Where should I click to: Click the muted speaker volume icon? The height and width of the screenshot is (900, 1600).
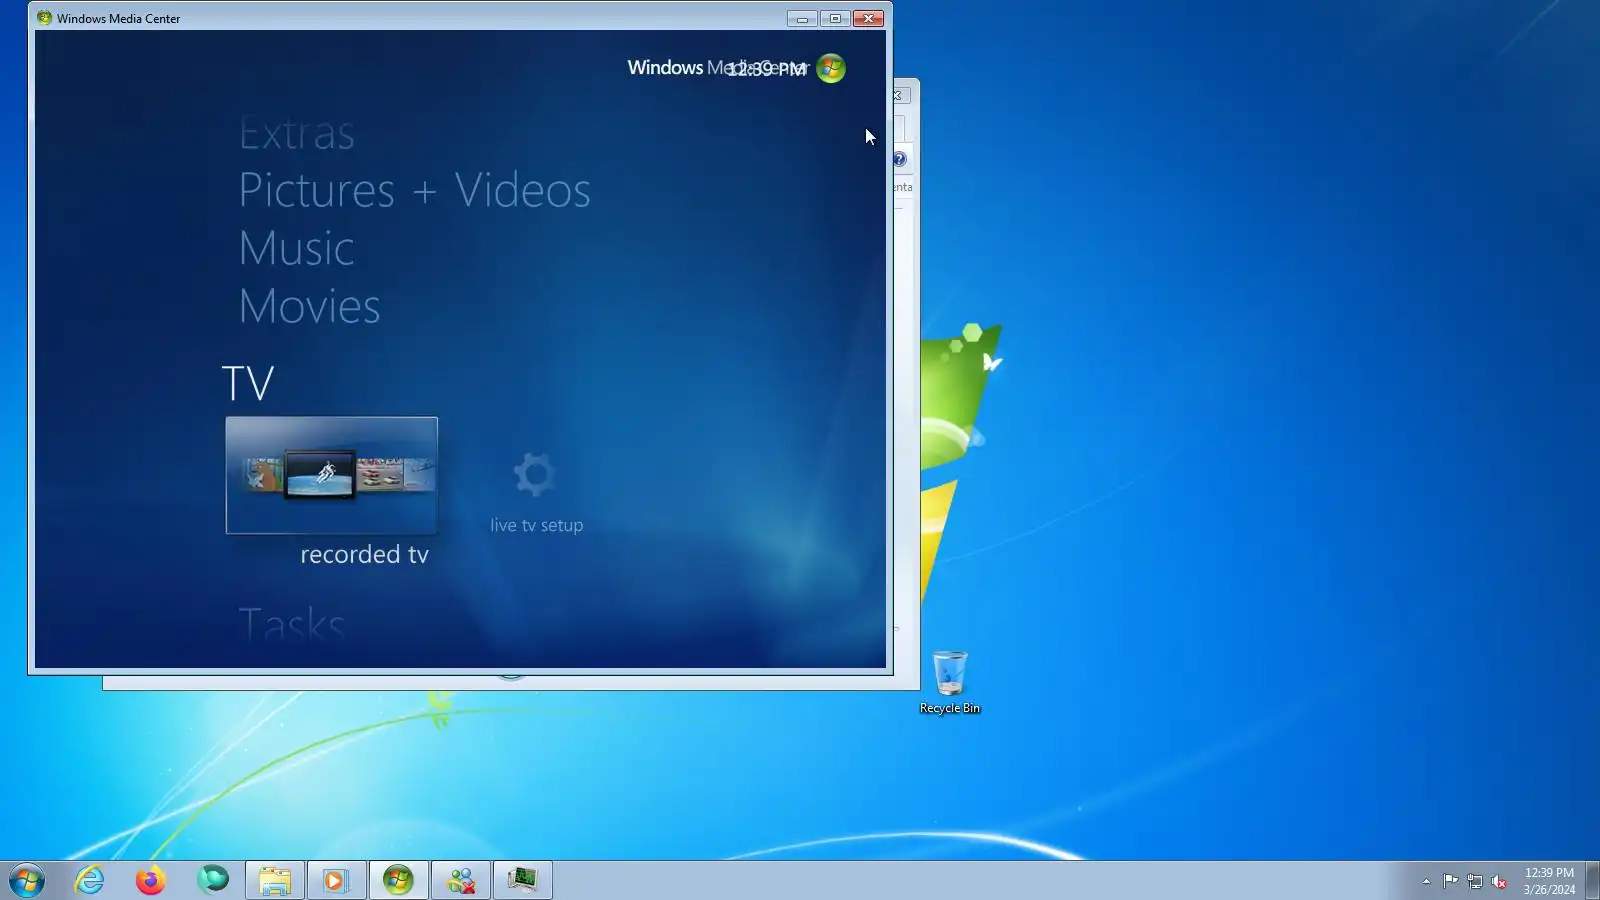tap(1499, 881)
